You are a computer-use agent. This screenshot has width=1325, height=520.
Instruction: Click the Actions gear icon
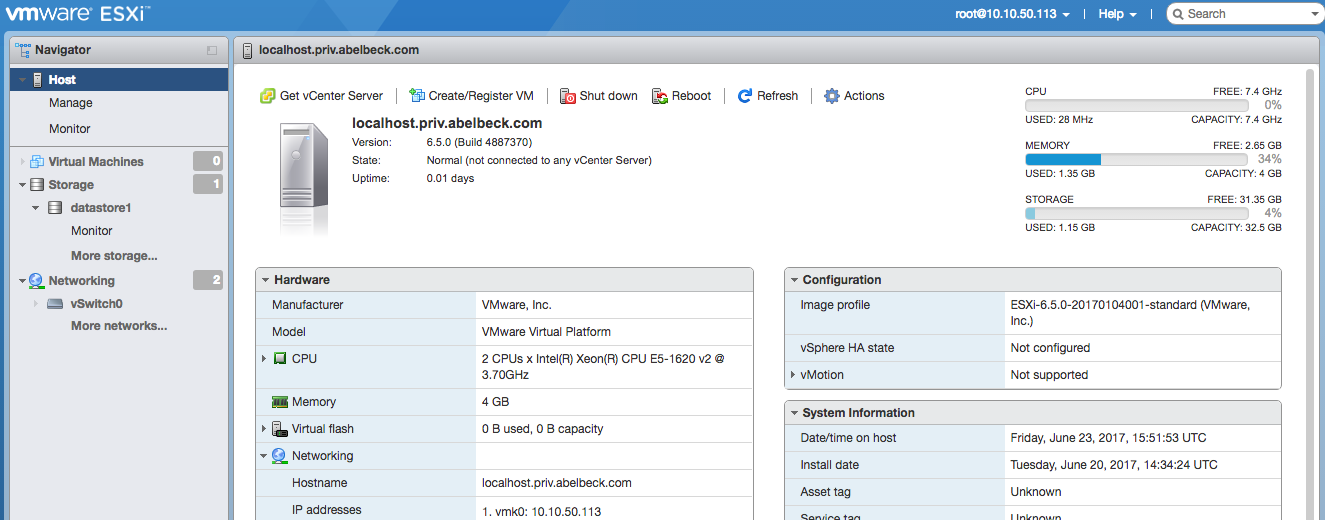[832, 96]
